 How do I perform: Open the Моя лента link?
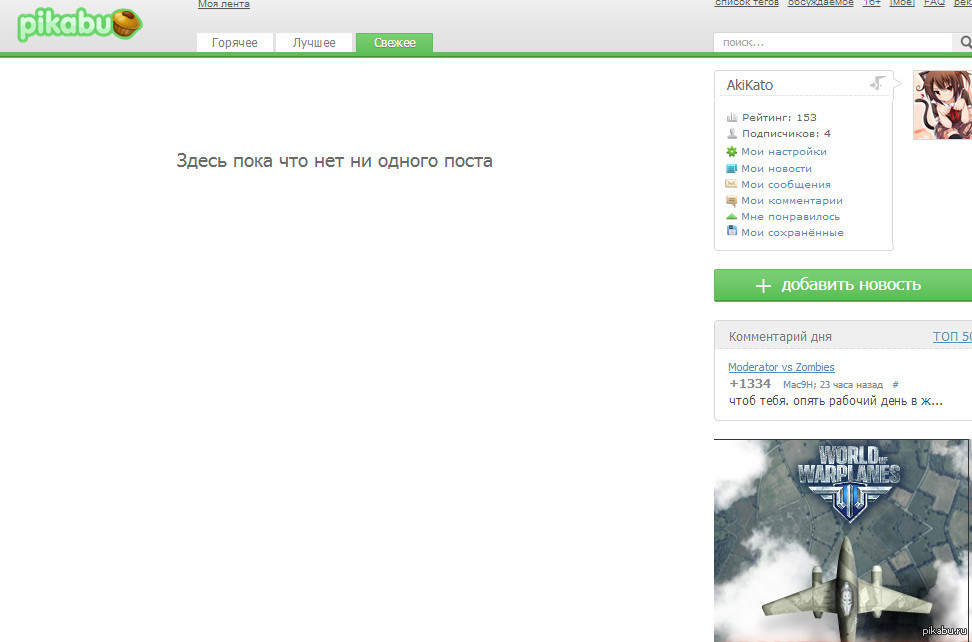click(224, 5)
